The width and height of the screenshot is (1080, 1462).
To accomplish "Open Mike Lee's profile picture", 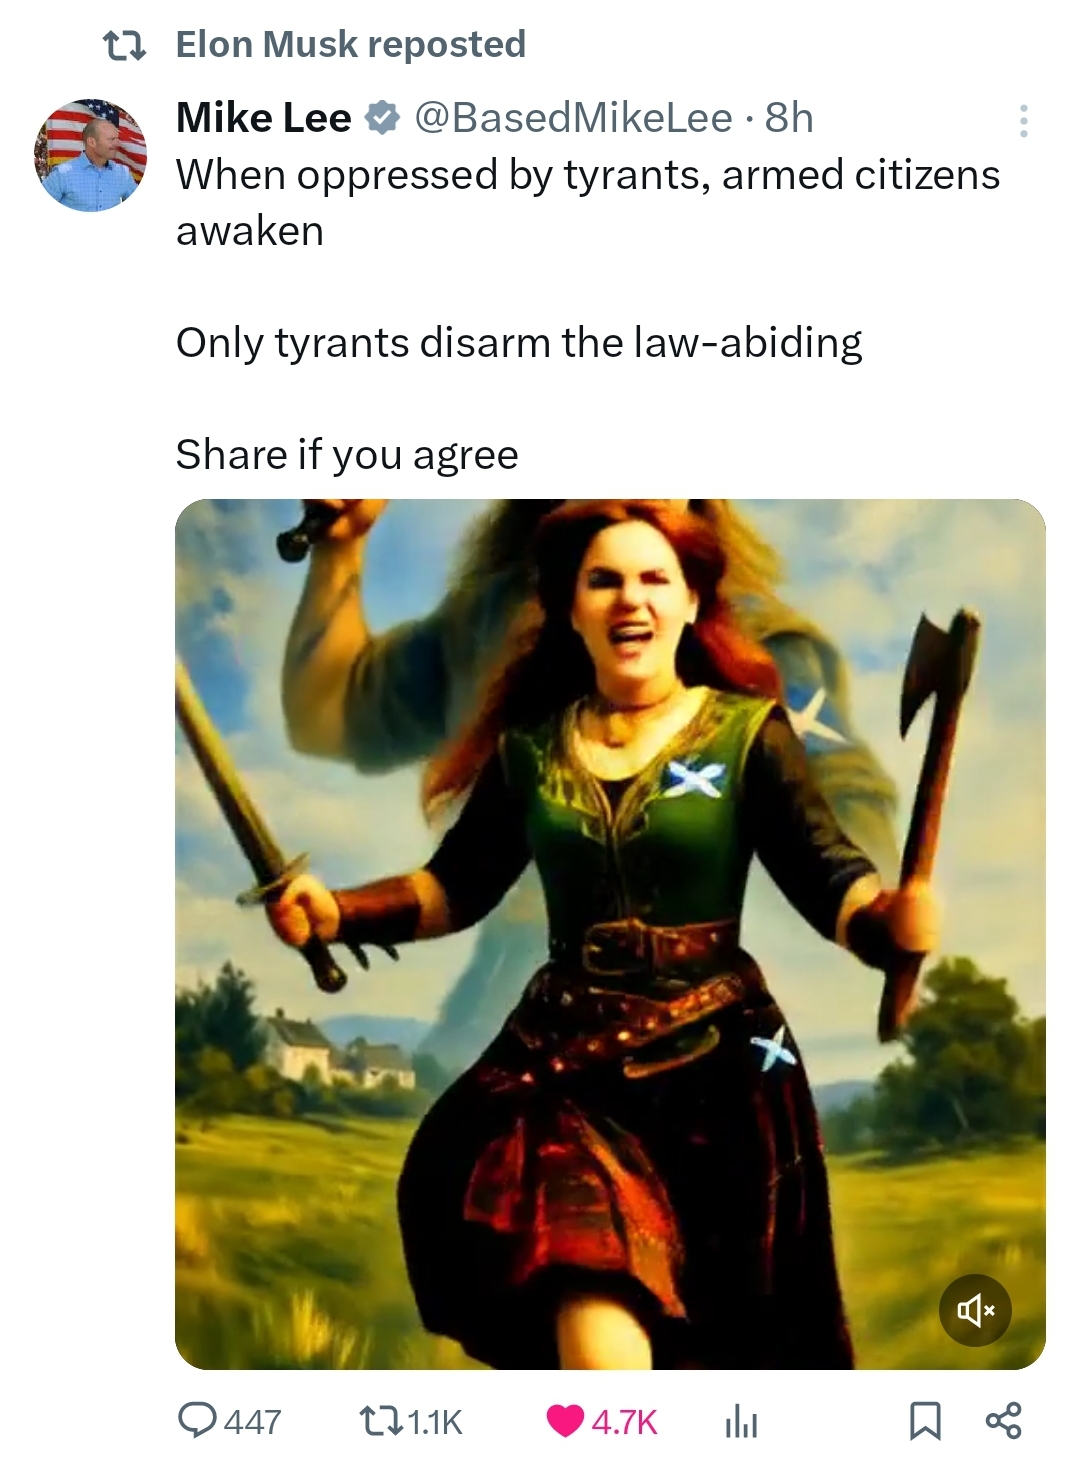I will [91, 155].
